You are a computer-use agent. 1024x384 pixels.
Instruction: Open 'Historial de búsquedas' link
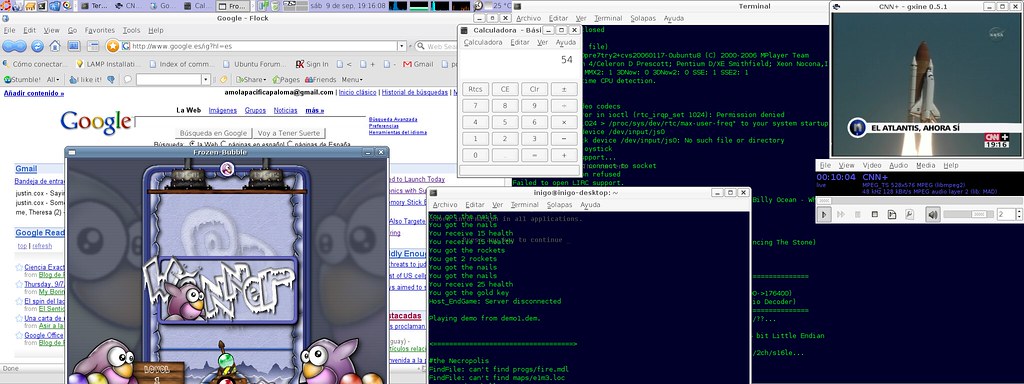[x=415, y=93]
